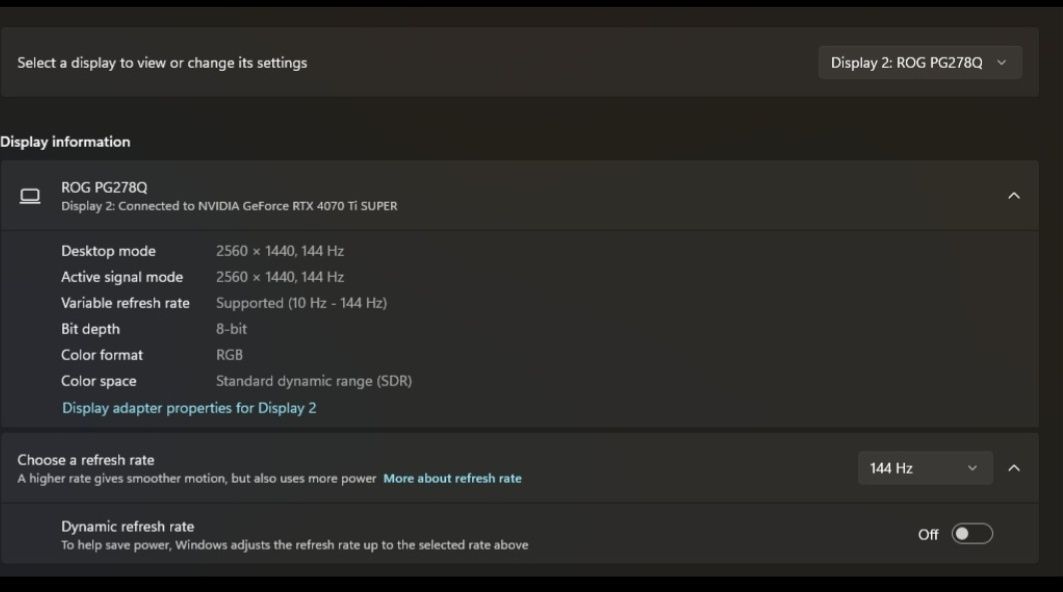Click the Dynamic refresh rate label
The image size is (1063, 592).
(x=127, y=526)
